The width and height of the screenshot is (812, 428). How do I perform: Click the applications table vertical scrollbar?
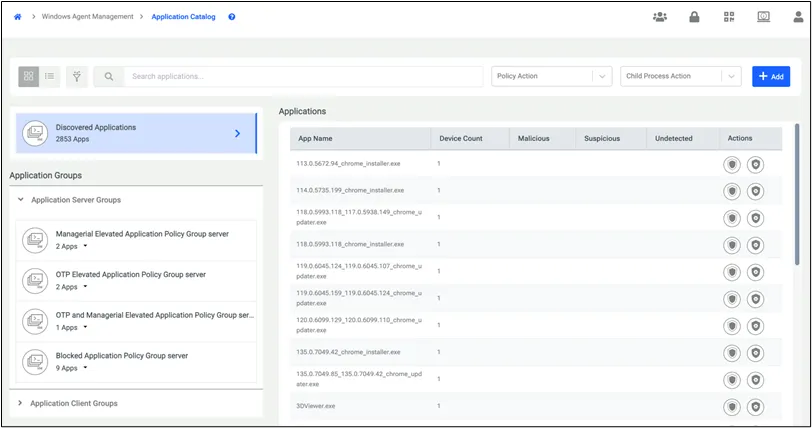797,194
